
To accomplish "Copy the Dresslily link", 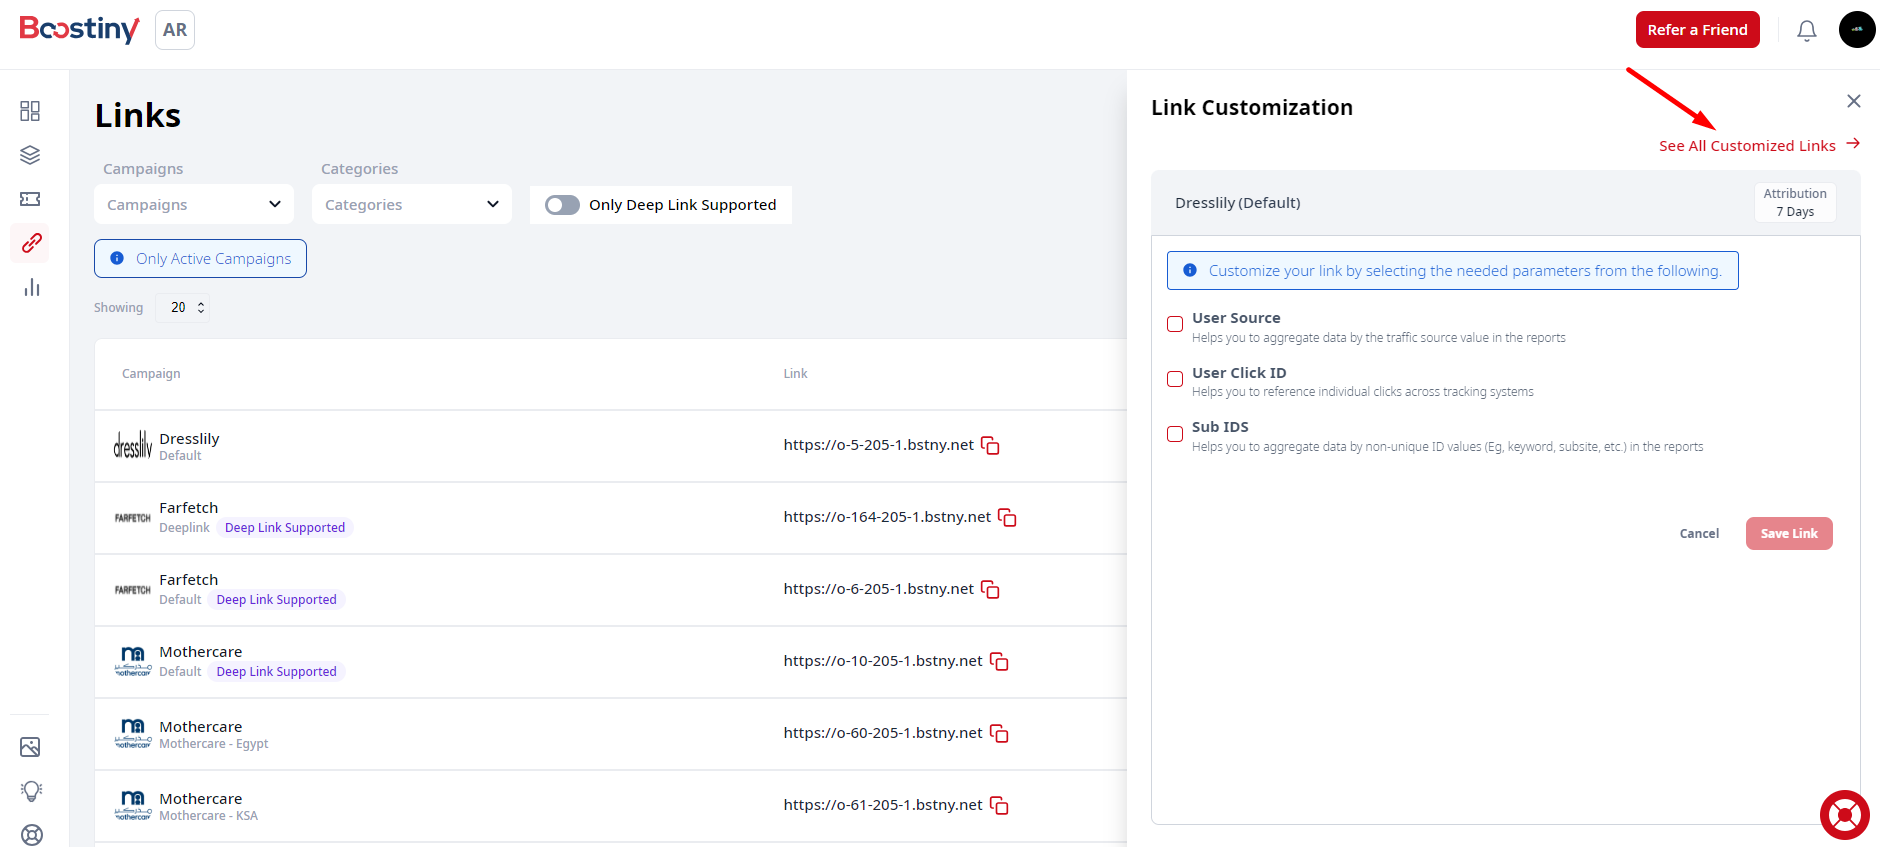I will pos(990,445).
